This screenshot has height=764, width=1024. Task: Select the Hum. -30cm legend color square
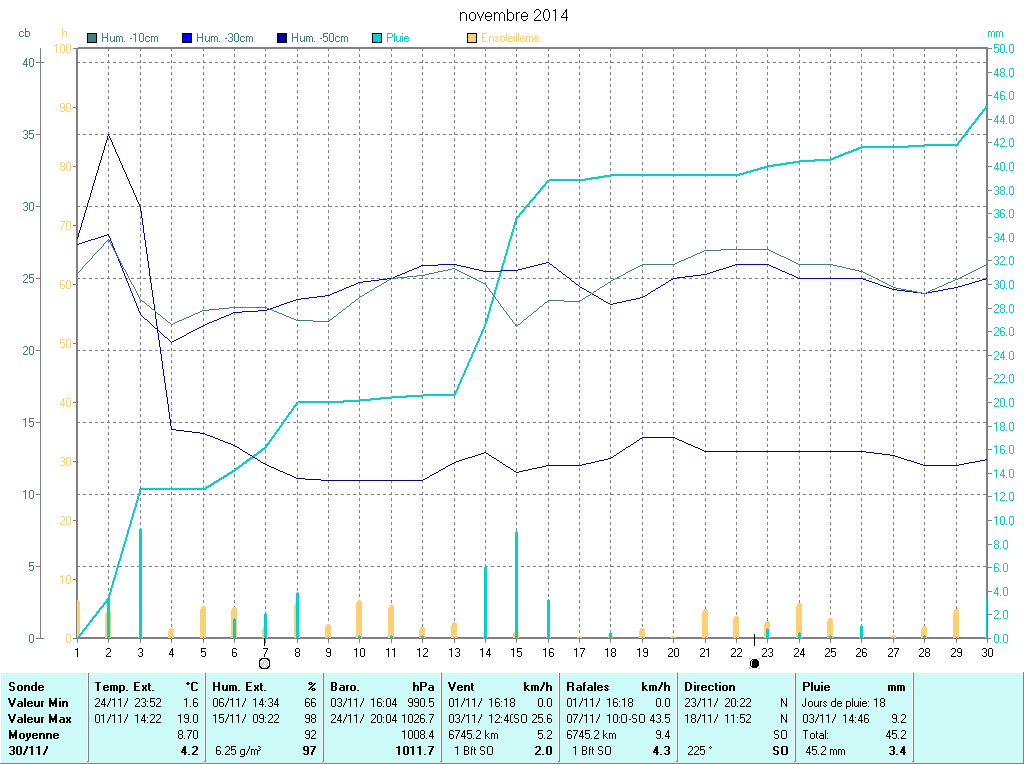(x=187, y=38)
